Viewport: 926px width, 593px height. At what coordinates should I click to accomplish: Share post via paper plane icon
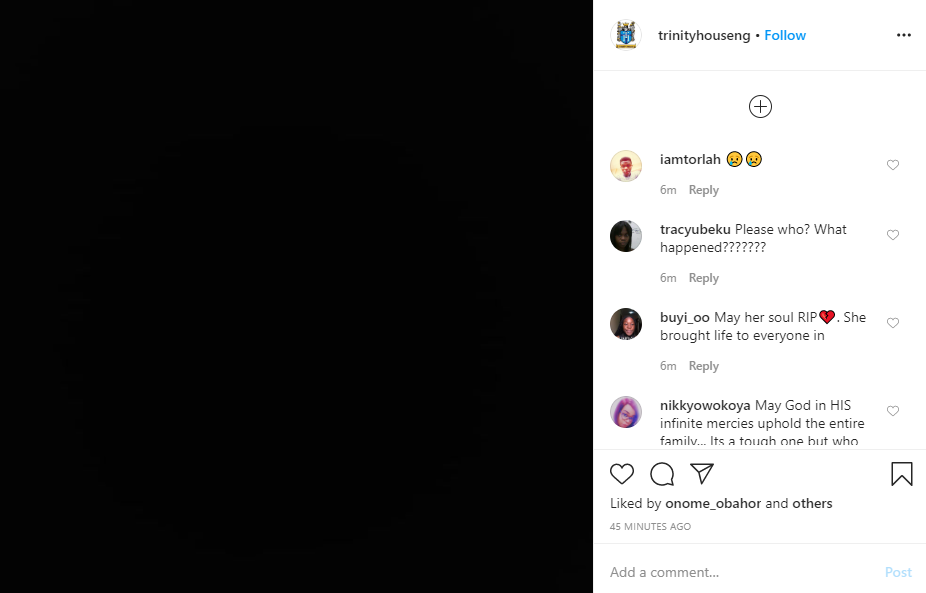(x=702, y=474)
